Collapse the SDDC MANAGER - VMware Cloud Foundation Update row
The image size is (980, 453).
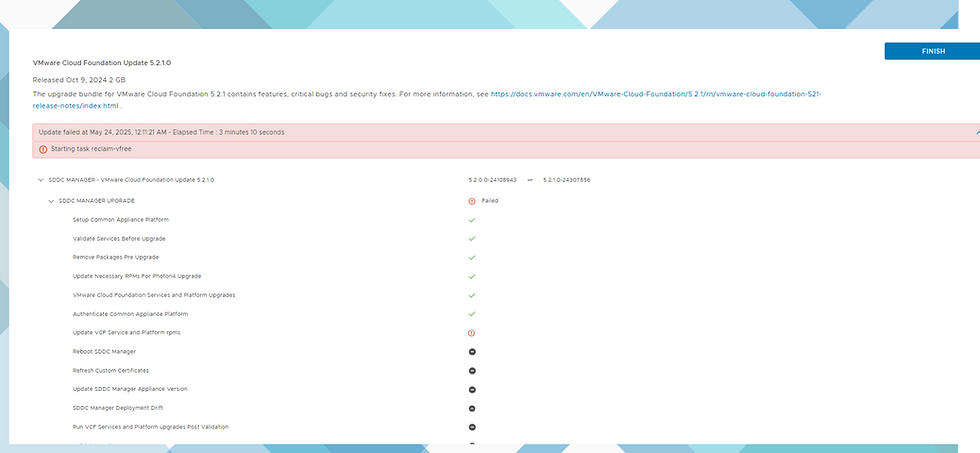pyautogui.click(x=41, y=180)
